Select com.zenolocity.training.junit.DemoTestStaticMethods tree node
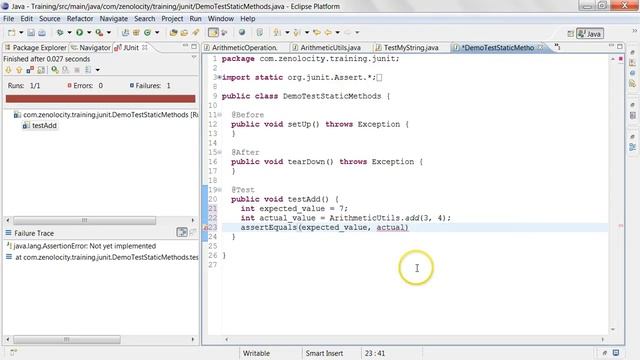The height and width of the screenshot is (360, 640). (x=106, y=115)
